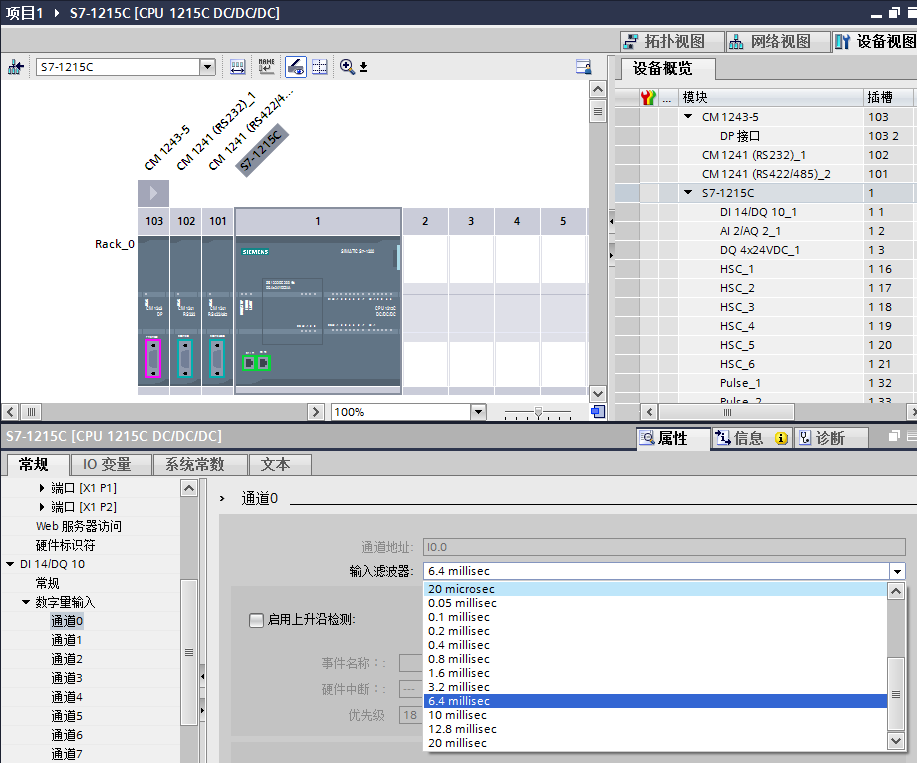Click scroll up arrow of property tree
This screenshot has height=763, width=917.
pos(189,488)
